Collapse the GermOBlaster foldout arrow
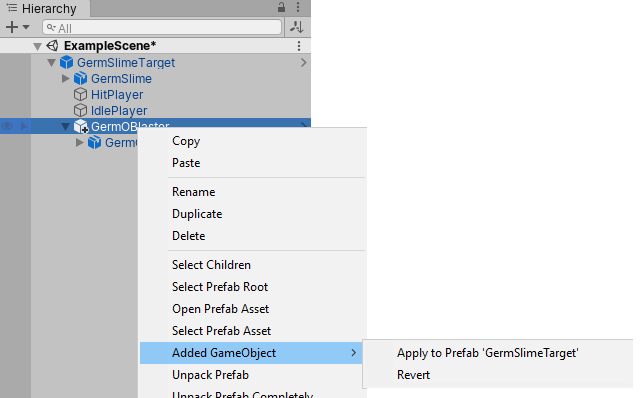Screen dimensions: 644x398 pyautogui.click(x=65, y=127)
